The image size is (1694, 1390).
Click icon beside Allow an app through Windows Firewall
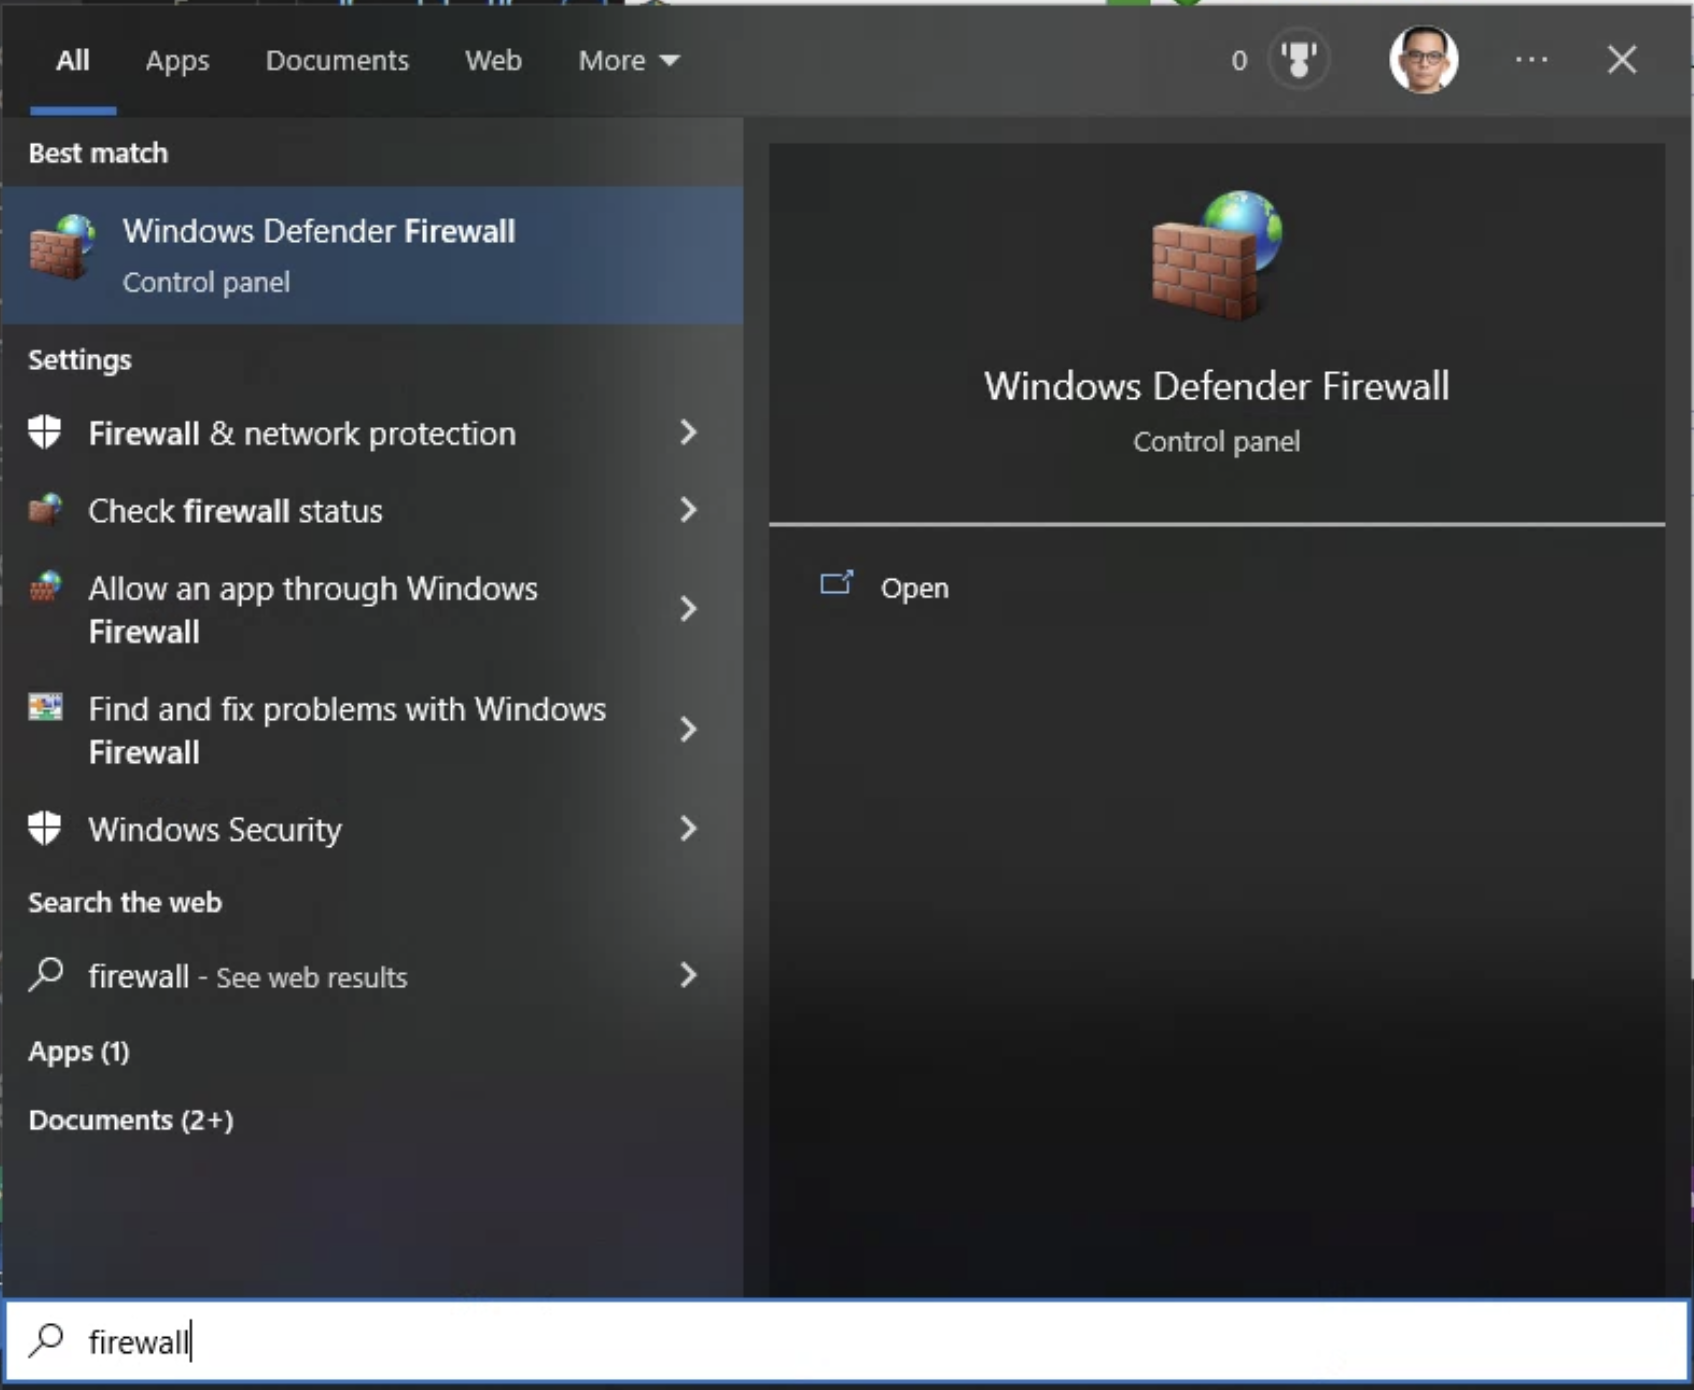click(45, 586)
